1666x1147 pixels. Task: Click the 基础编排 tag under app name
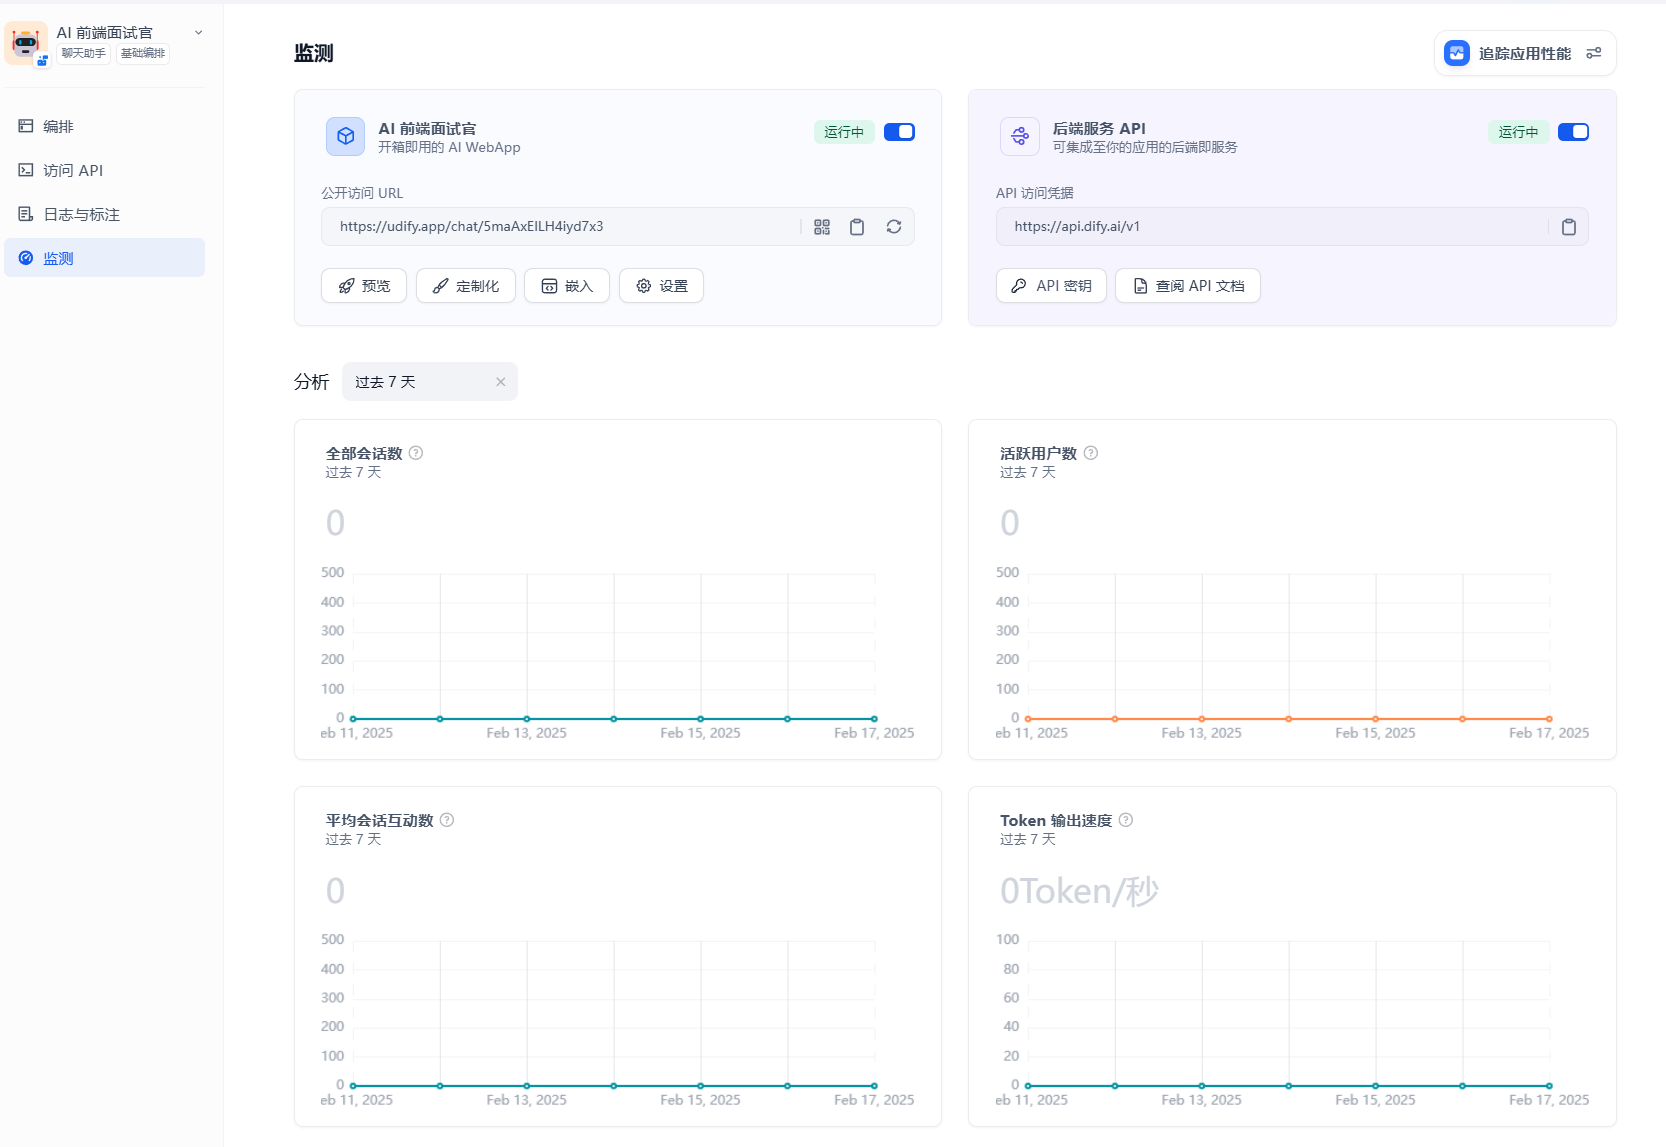tap(142, 54)
